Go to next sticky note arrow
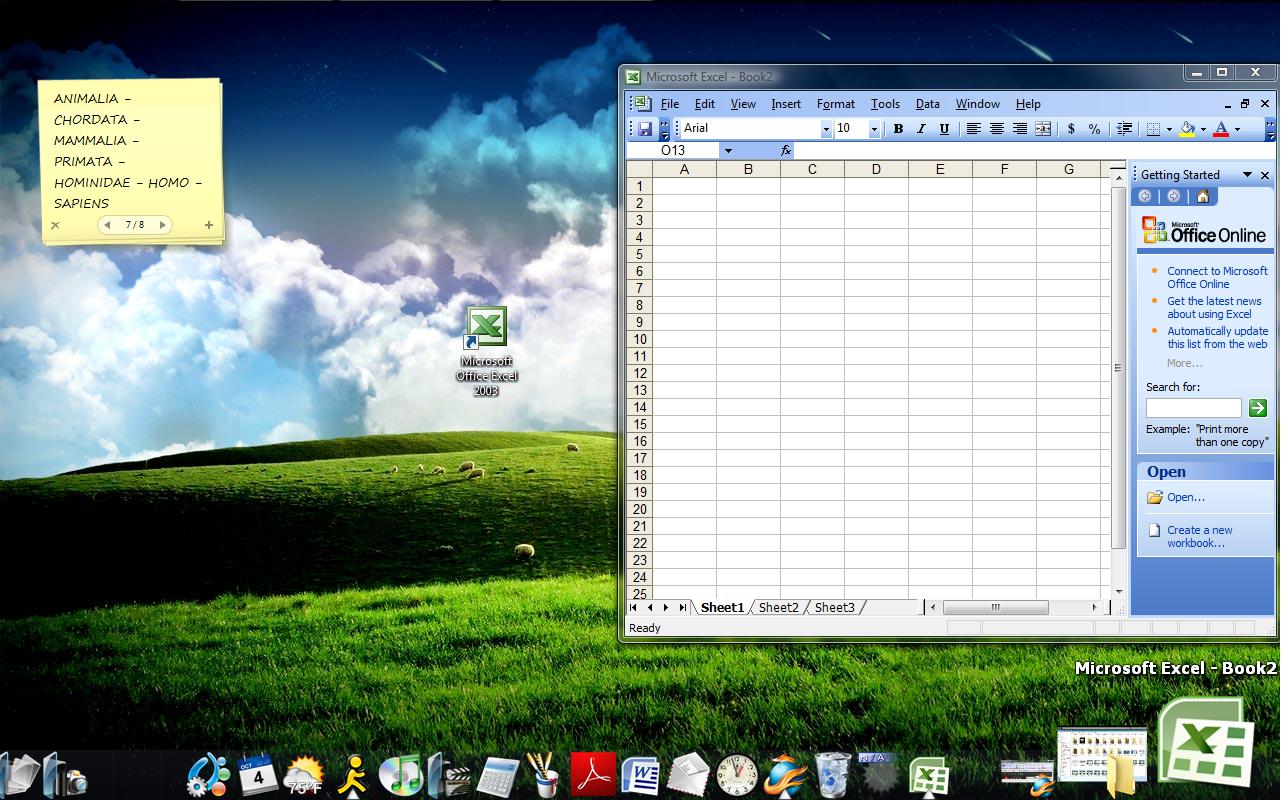 click(x=162, y=225)
